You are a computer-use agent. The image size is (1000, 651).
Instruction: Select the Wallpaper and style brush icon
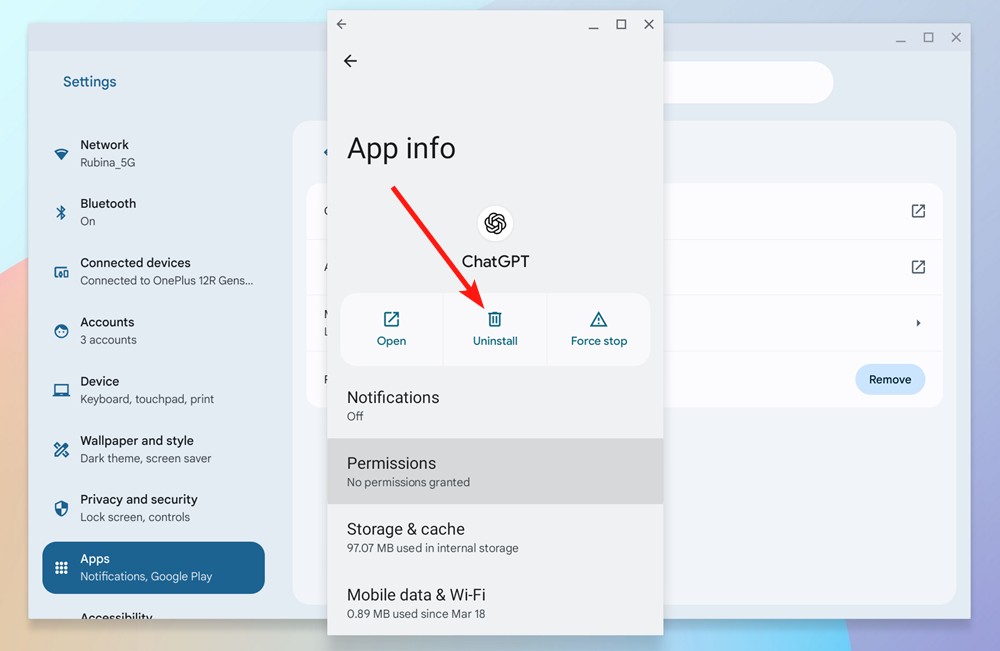click(x=61, y=448)
